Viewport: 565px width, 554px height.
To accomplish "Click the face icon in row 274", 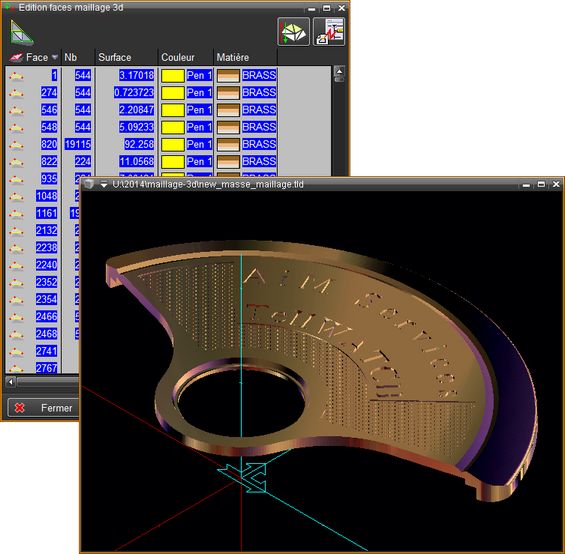I will click(16, 93).
